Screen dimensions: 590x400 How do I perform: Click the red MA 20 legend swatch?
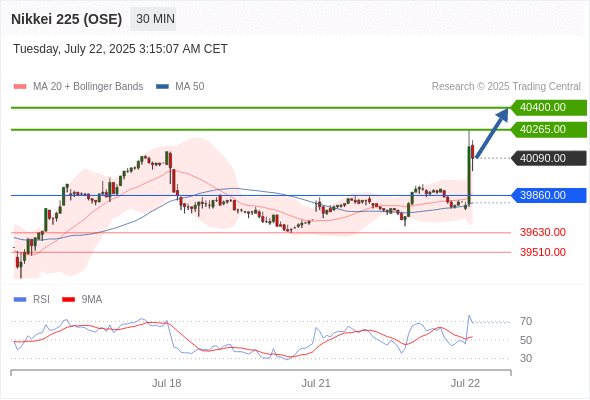point(20,87)
